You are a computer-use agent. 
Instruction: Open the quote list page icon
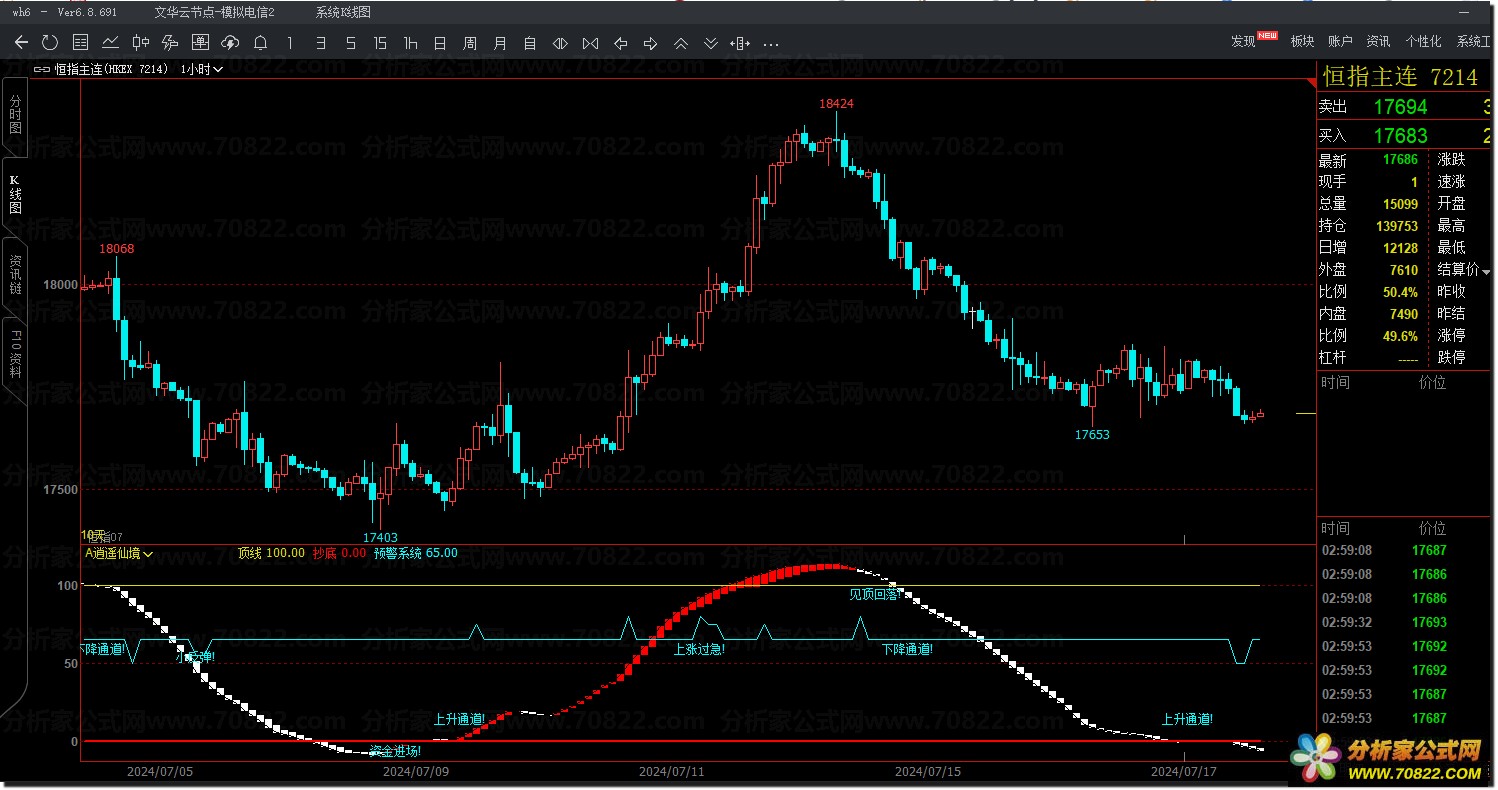(81, 42)
